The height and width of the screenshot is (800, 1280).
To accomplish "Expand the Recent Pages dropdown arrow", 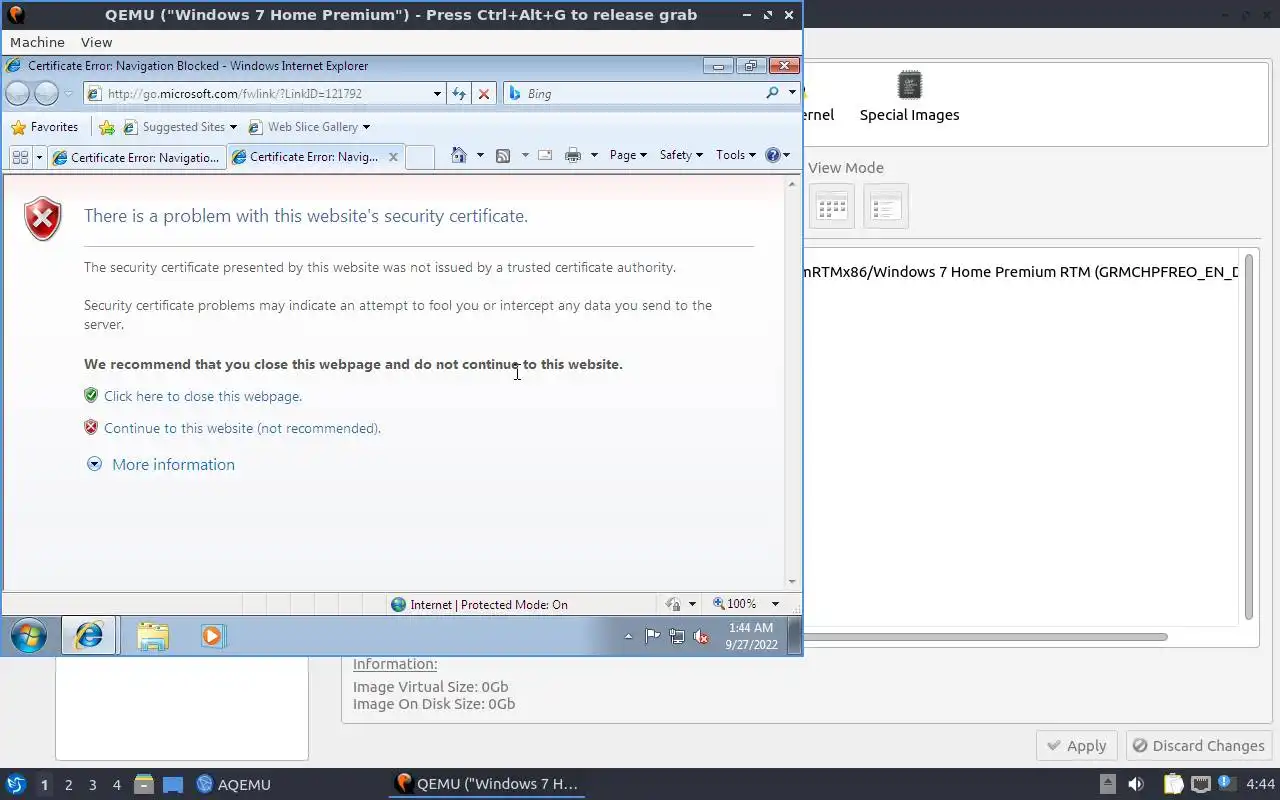I will [x=68, y=94].
